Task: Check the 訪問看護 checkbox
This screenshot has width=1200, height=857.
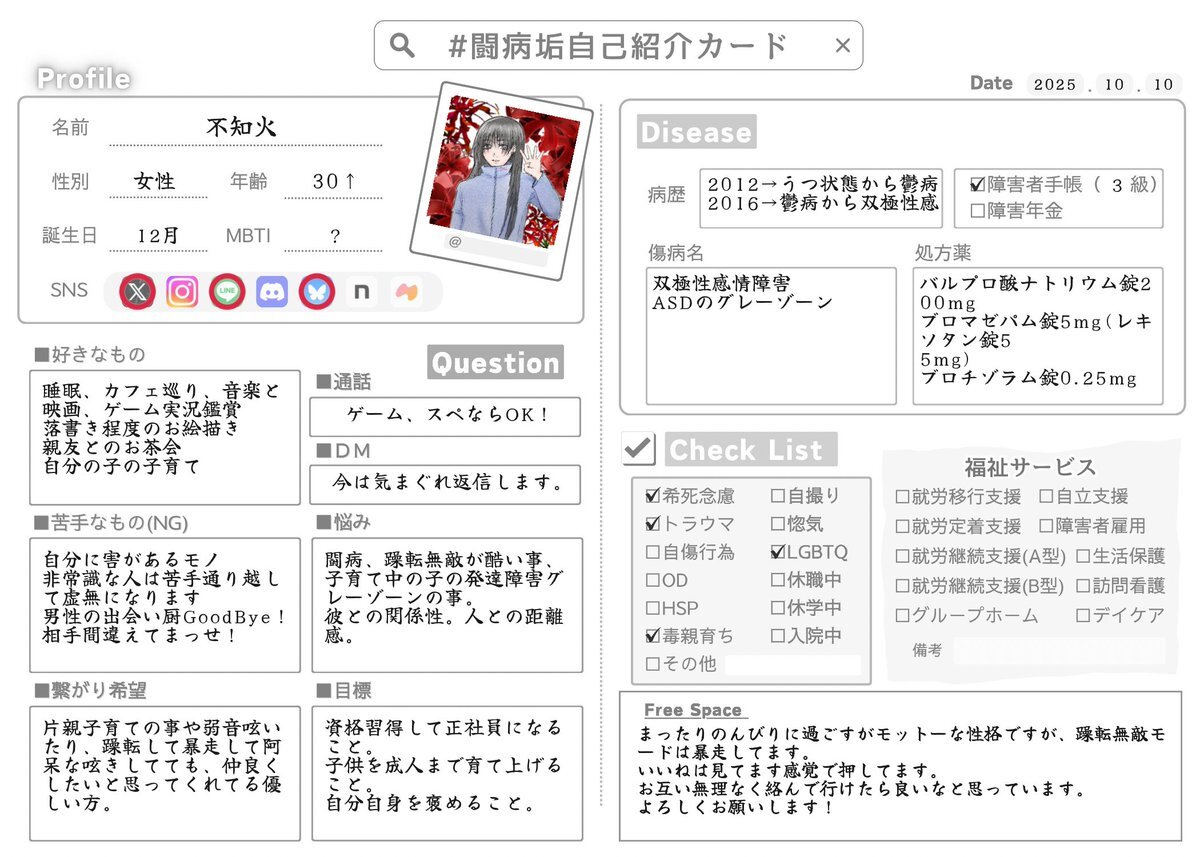Action: [x=1083, y=586]
